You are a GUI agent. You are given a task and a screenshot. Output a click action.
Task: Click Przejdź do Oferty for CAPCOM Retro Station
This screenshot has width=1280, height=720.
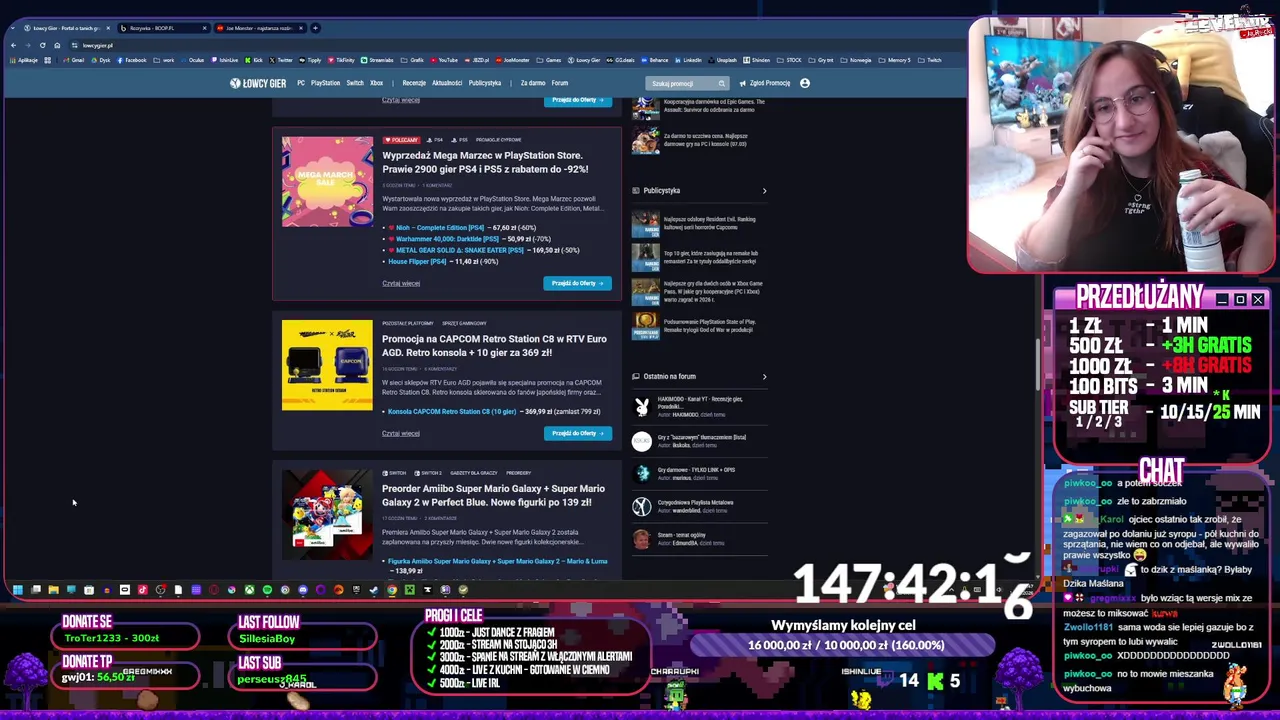click(577, 433)
